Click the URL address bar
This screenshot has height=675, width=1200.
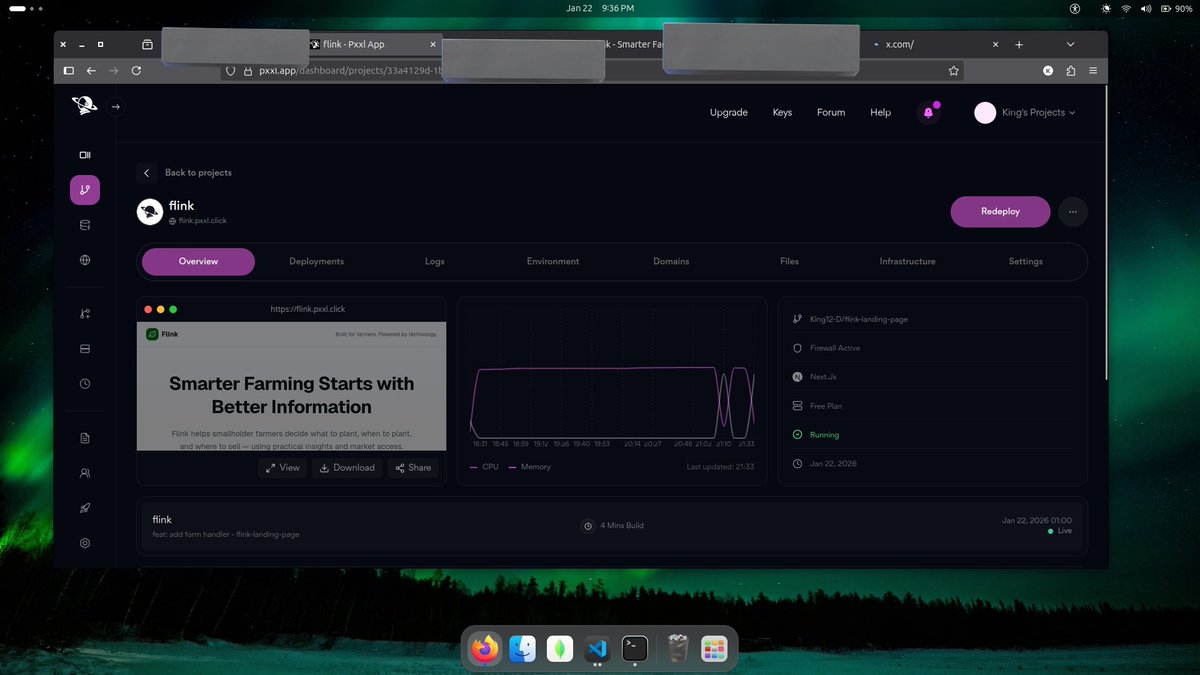click(590, 71)
